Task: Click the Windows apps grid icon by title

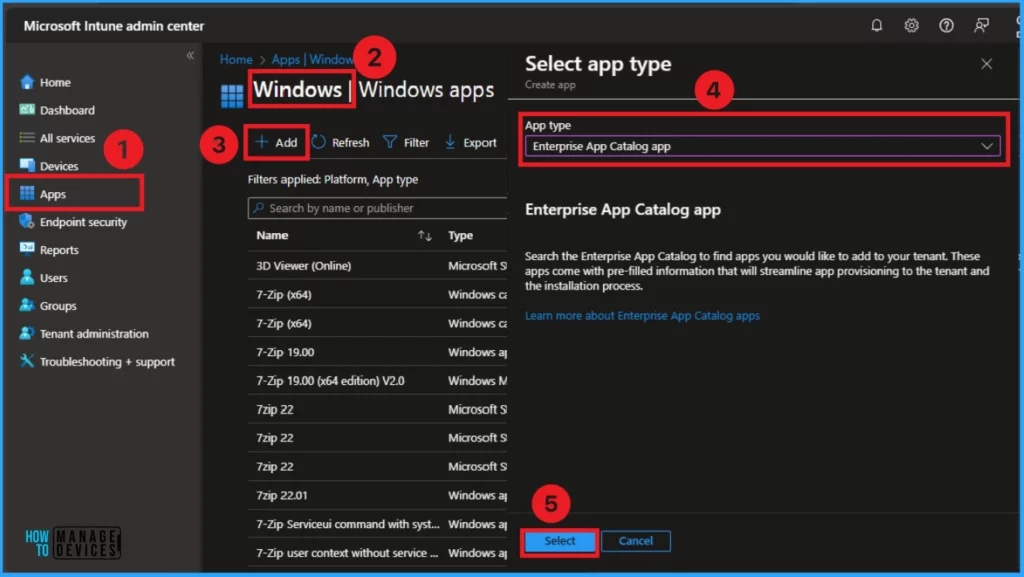Action: tap(232, 96)
